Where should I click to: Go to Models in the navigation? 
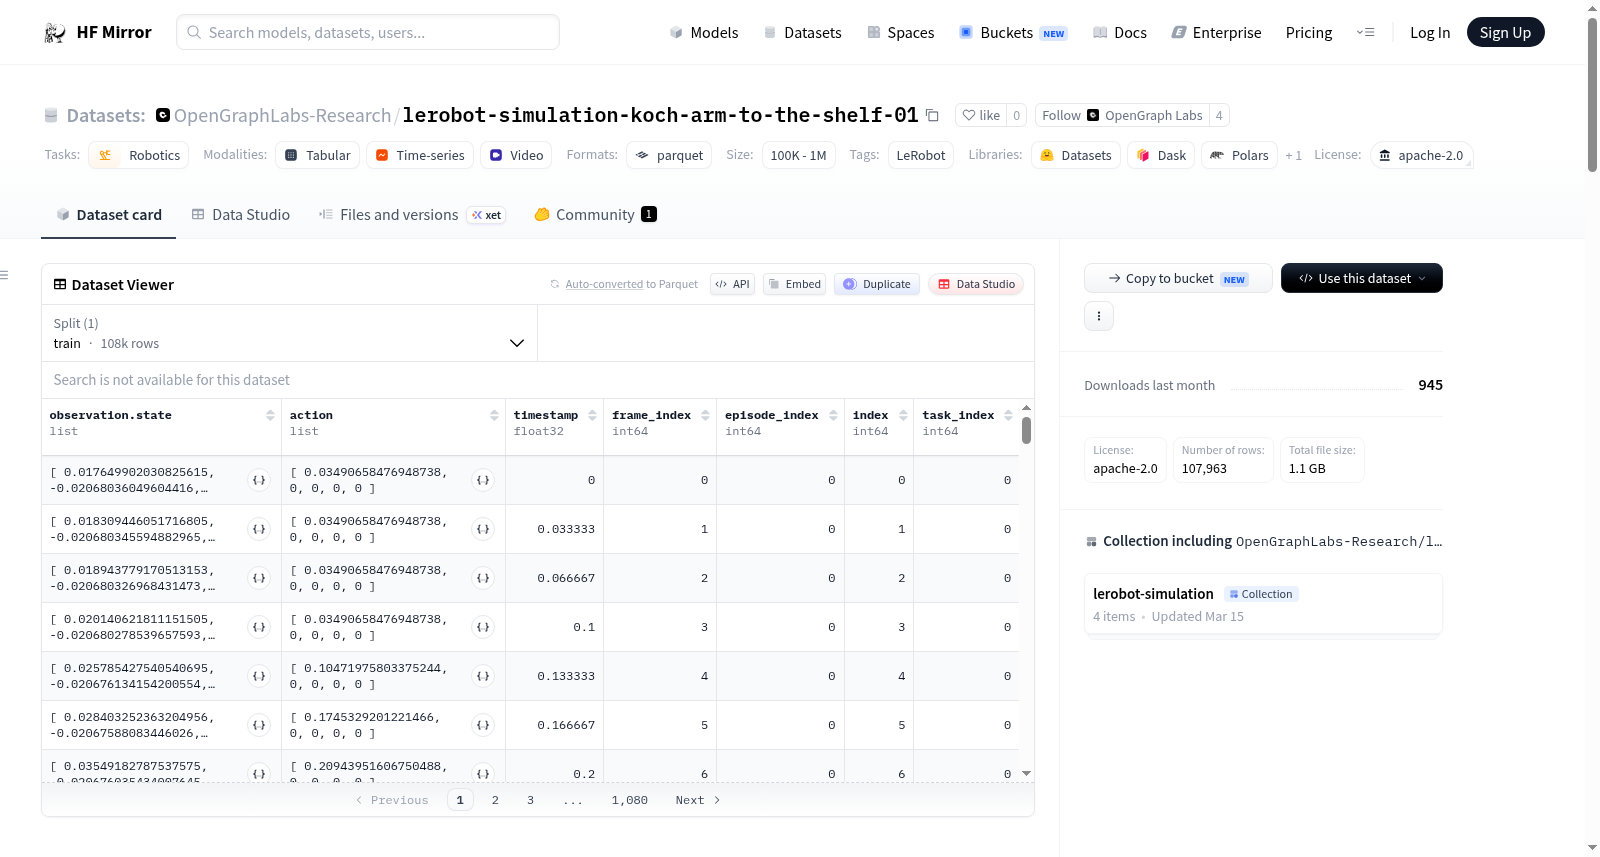[704, 33]
